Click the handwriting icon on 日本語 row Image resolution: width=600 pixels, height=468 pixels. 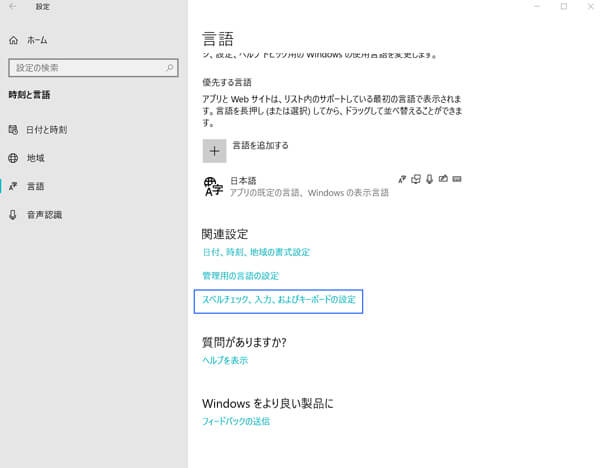[443, 179]
